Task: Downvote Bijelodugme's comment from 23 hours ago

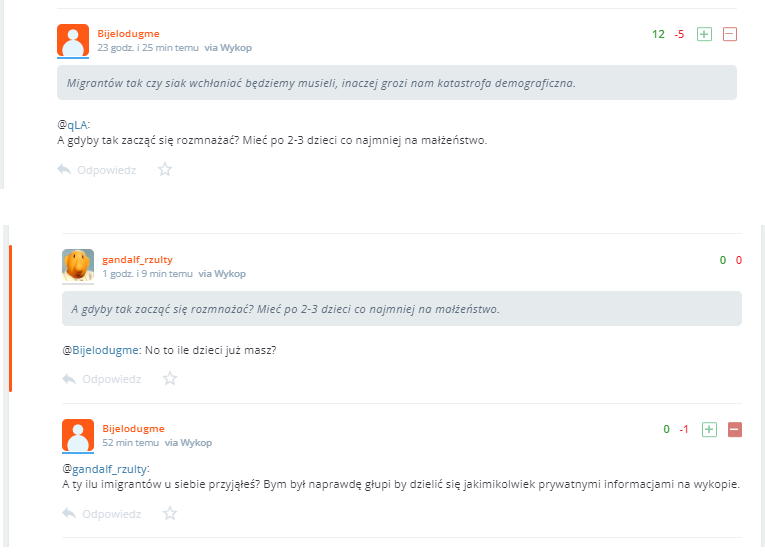Action: point(730,34)
